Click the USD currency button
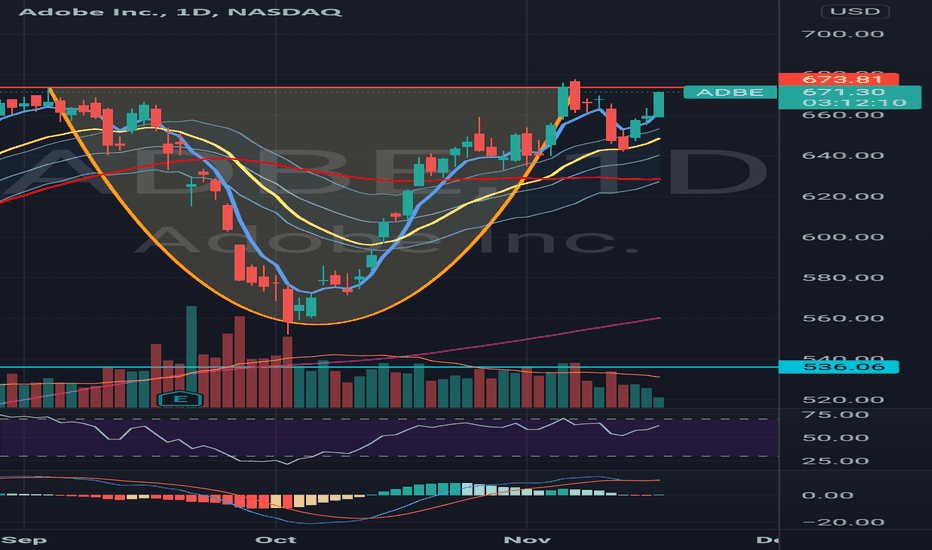The height and width of the screenshot is (550, 932). 855,11
